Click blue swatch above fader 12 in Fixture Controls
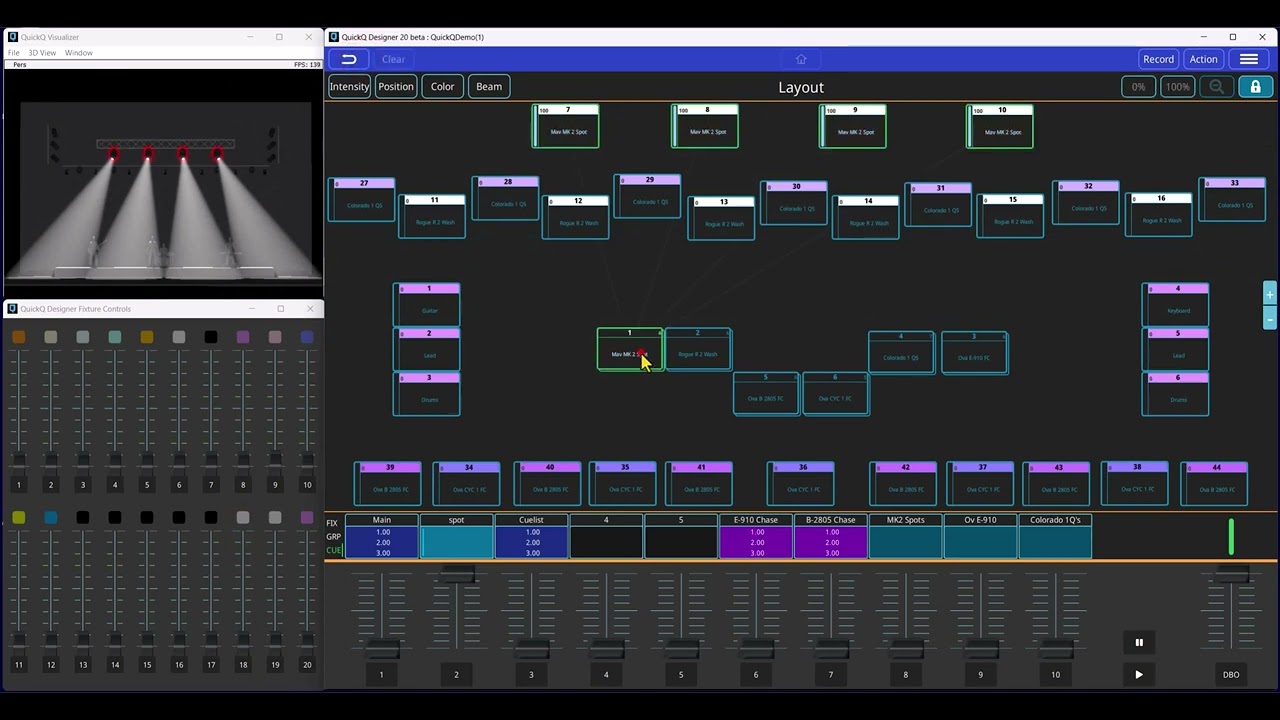Screen dimensions: 1280x720 51,518
